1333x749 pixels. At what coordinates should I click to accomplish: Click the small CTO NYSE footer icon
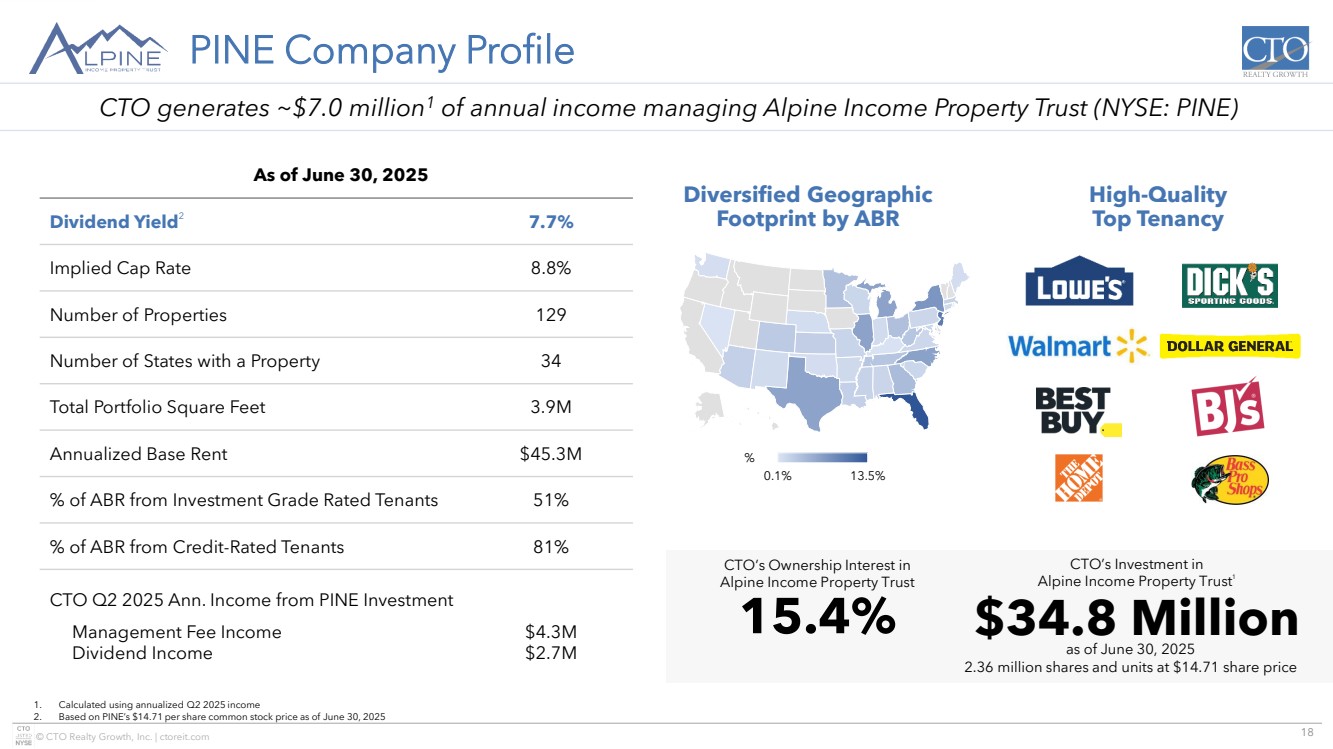coord(22,736)
